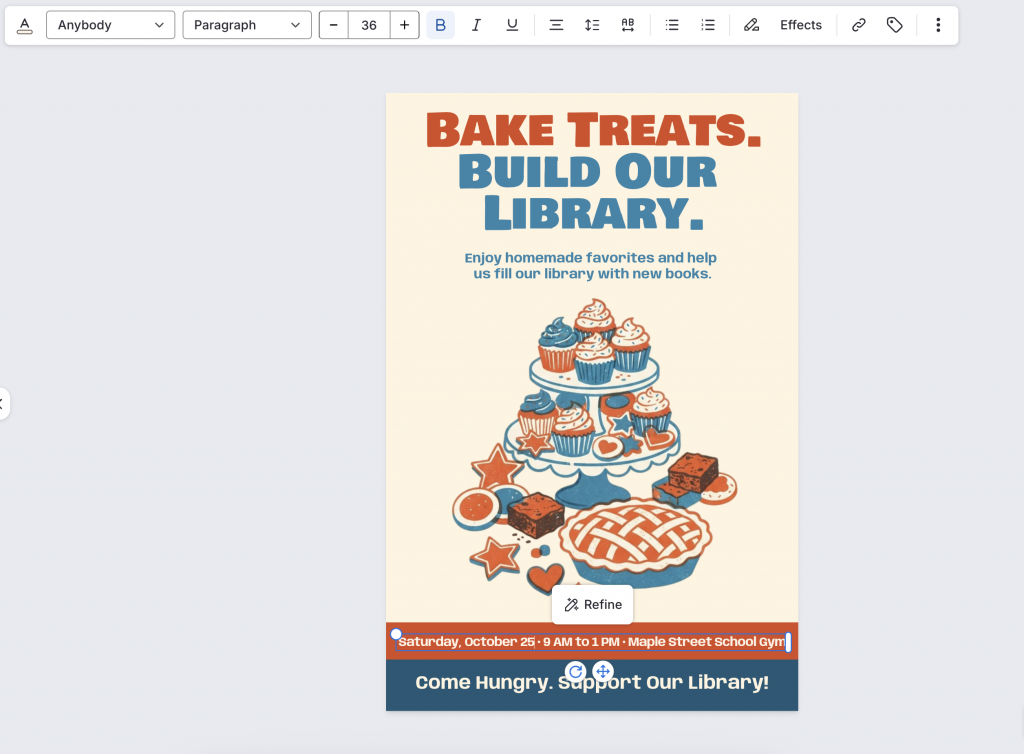This screenshot has width=1024, height=754.
Task: Click the top-left resize handle of the text box
Action: pyautogui.click(x=396, y=634)
